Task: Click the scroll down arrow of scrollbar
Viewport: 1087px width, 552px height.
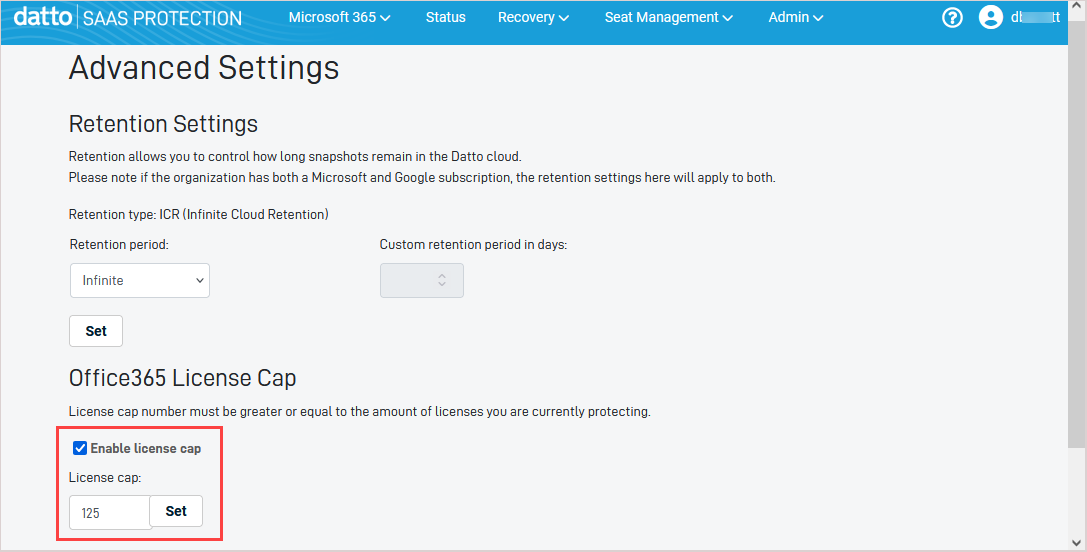Action: pyautogui.click(x=1077, y=542)
